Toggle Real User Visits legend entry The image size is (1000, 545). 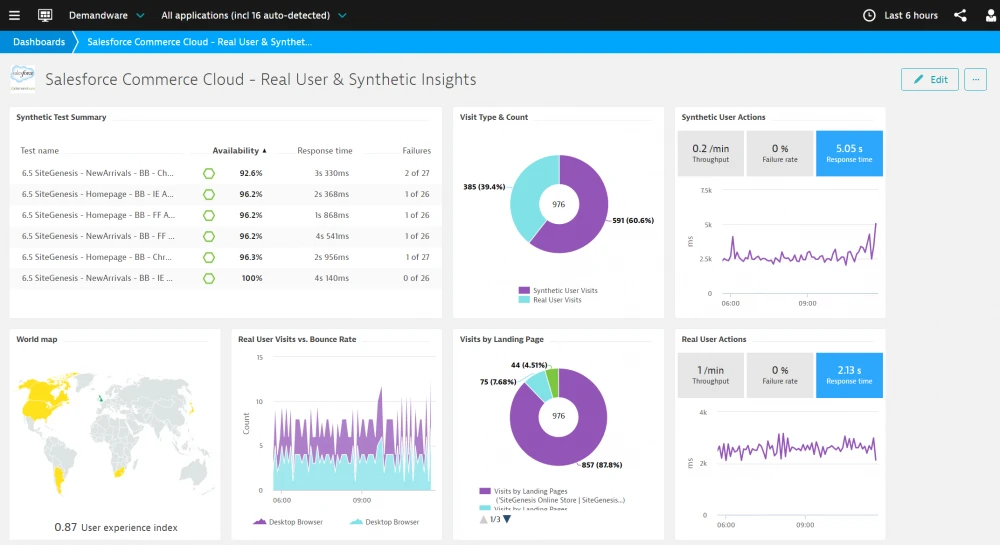pos(550,300)
